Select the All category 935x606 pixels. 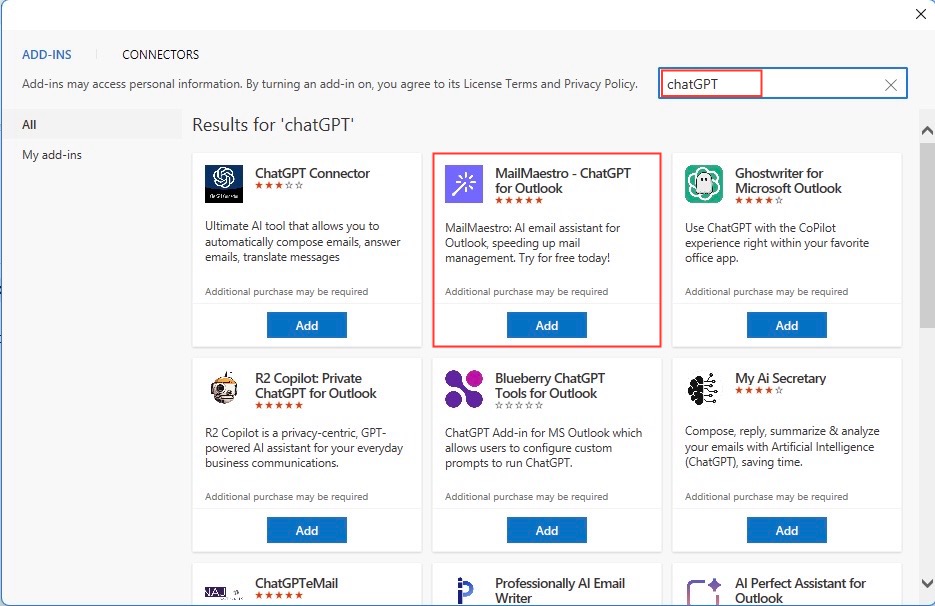click(x=92, y=125)
